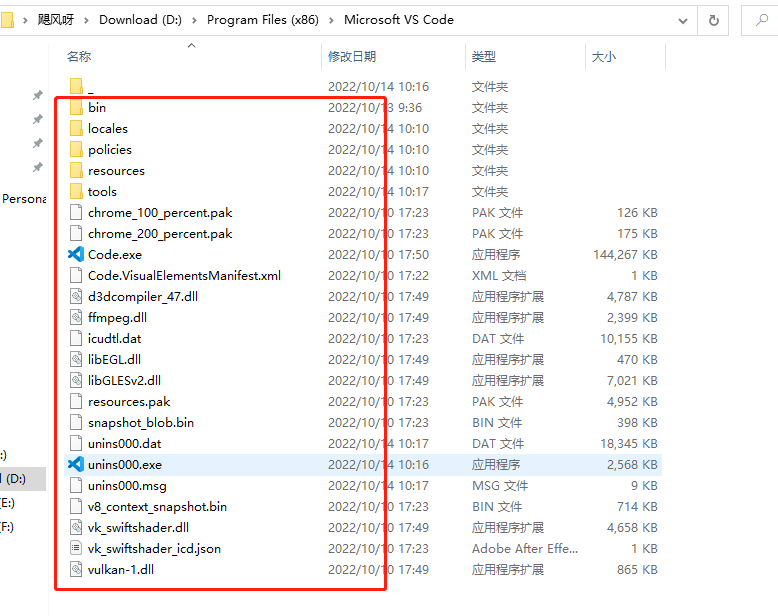Click the DLL icon of libGLESv2.dll
The width and height of the screenshot is (778, 616).
(76, 380)
